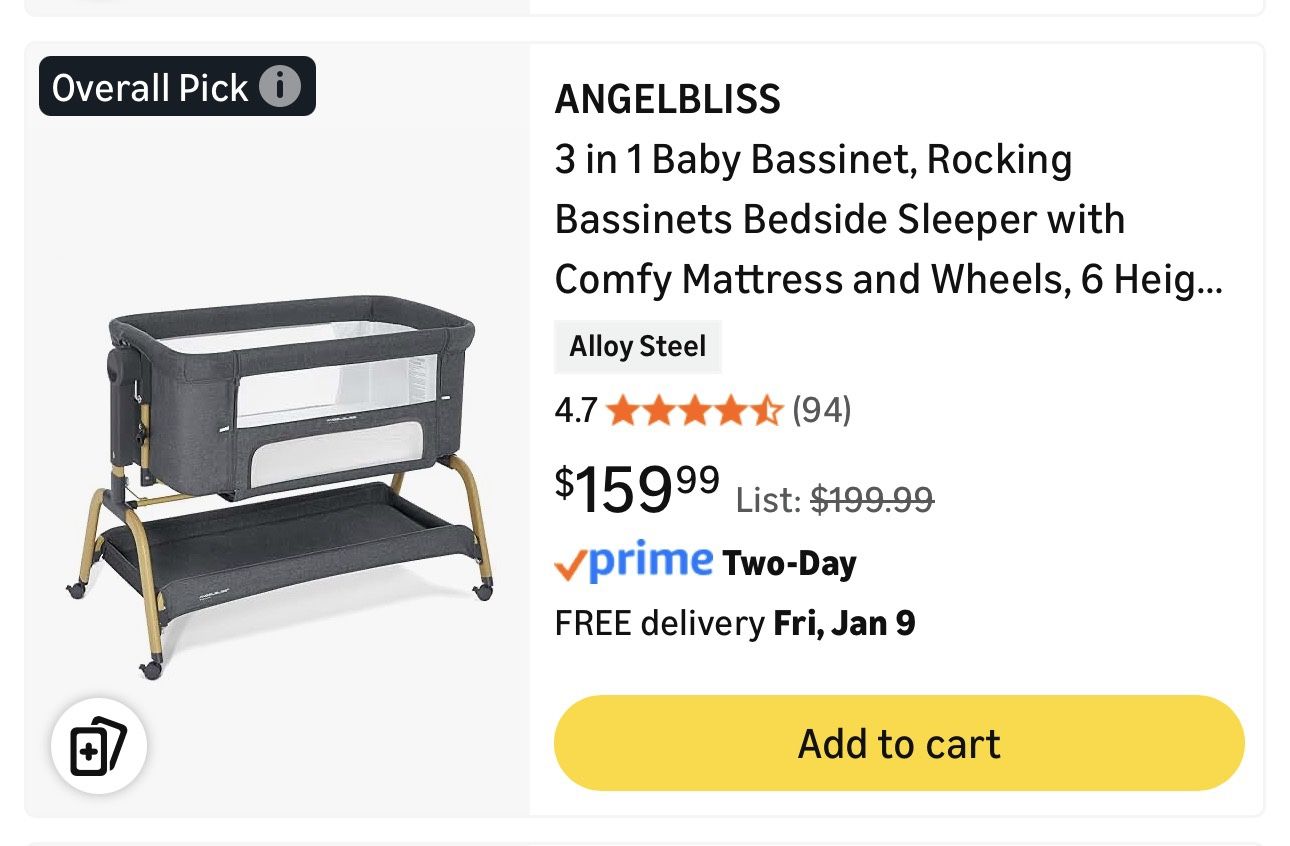Click the Overall Pick info icon
This screenshot has width=1290, height=846.
[x=282, y=87]
